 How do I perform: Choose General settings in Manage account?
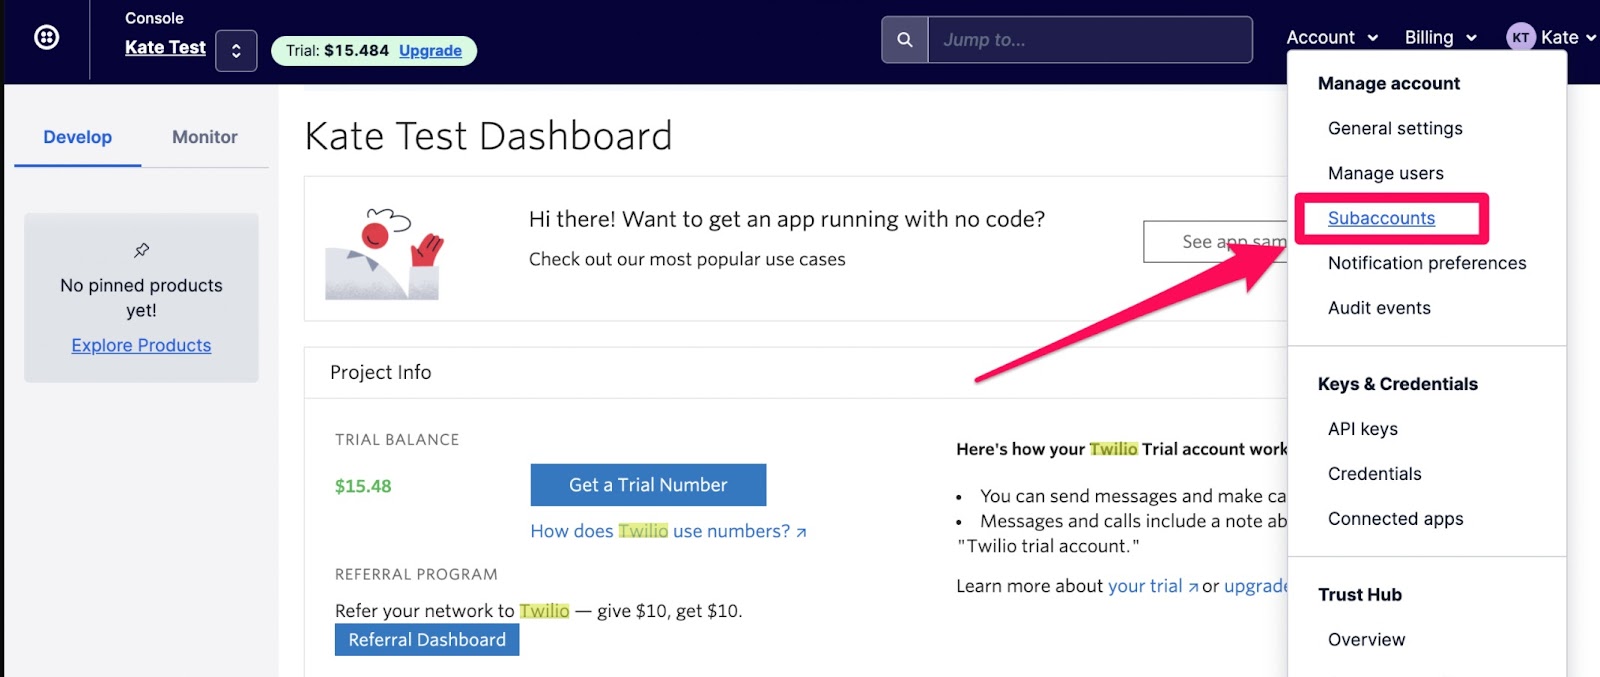pyautogui.click(x=1395, y=128)
